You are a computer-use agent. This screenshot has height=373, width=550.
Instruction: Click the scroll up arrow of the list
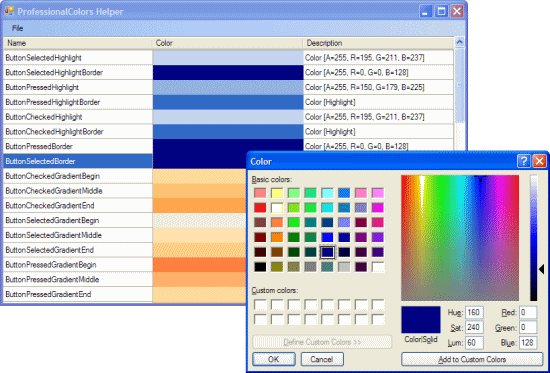[x=459, y=42]
